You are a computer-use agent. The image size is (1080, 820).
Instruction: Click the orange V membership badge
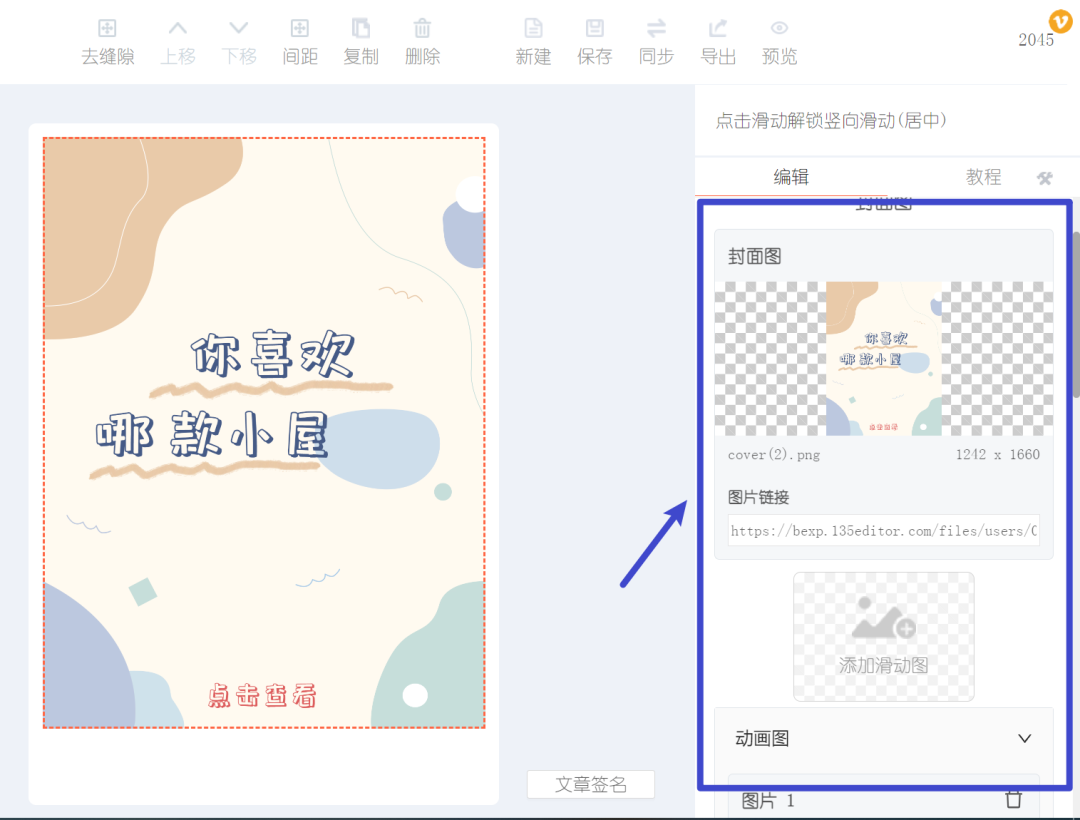1060,21
